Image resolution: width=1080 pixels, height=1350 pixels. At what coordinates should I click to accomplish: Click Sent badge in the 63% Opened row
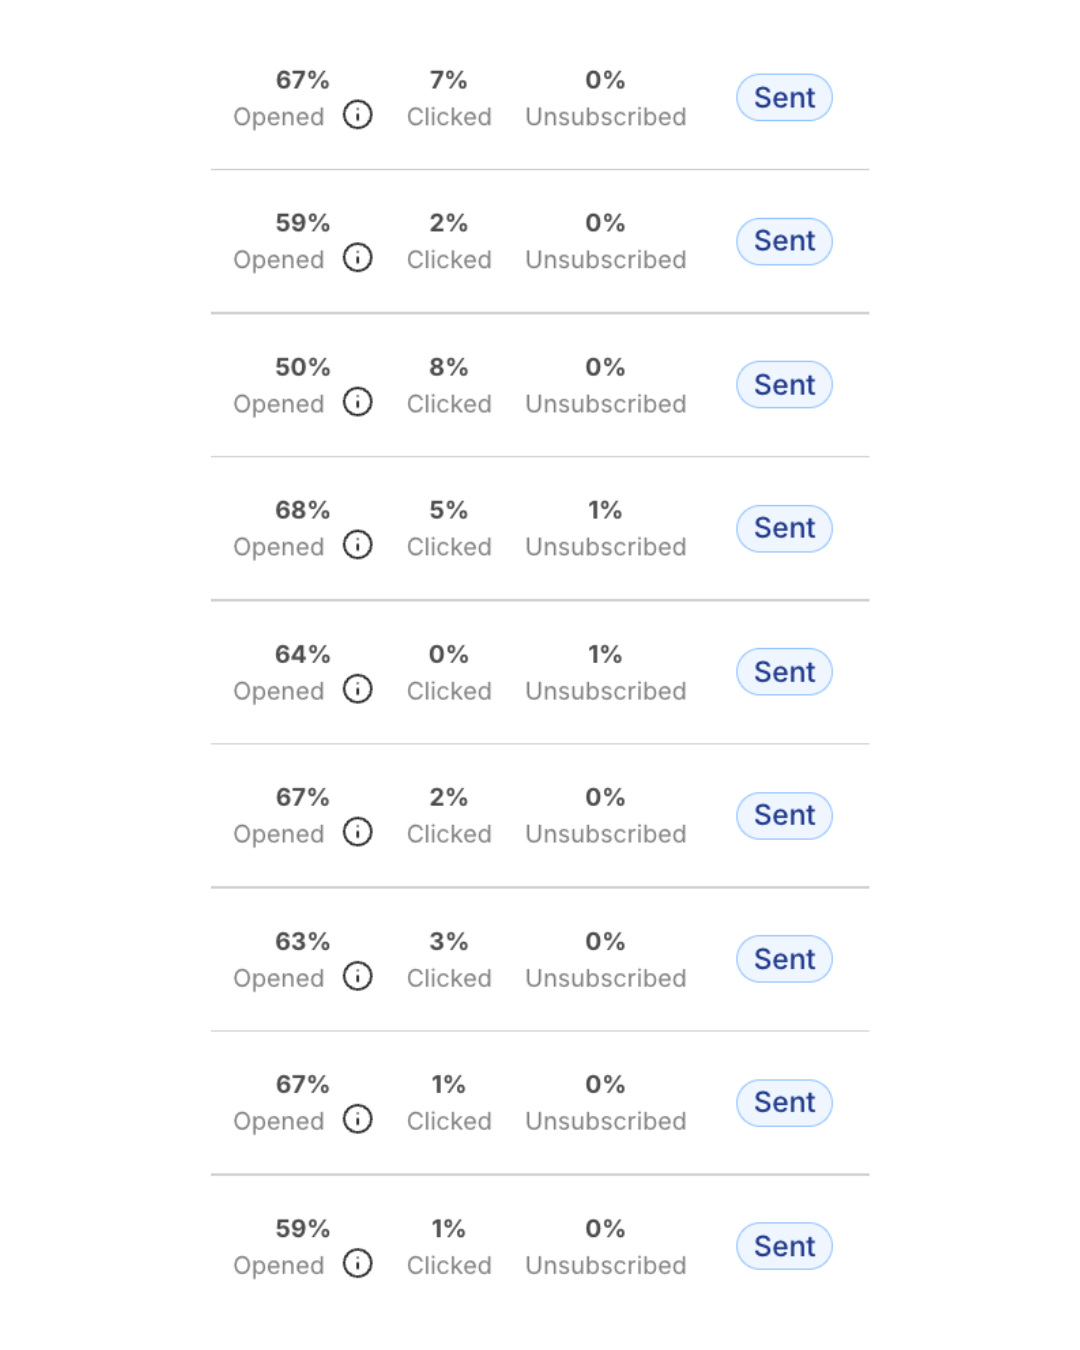tap(784, 959)
